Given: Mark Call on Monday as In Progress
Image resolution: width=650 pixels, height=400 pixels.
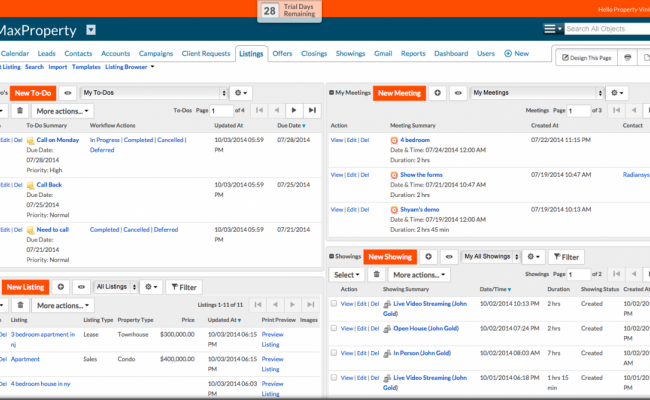Looking at the screenshot, I should click(x=104, y=140).
